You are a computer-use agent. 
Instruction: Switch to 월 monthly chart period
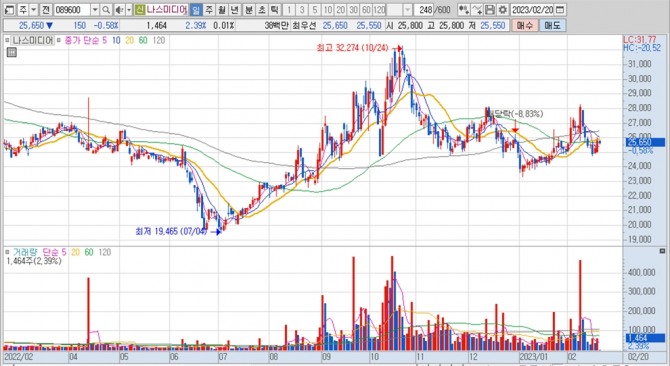[x=222, y=9]
